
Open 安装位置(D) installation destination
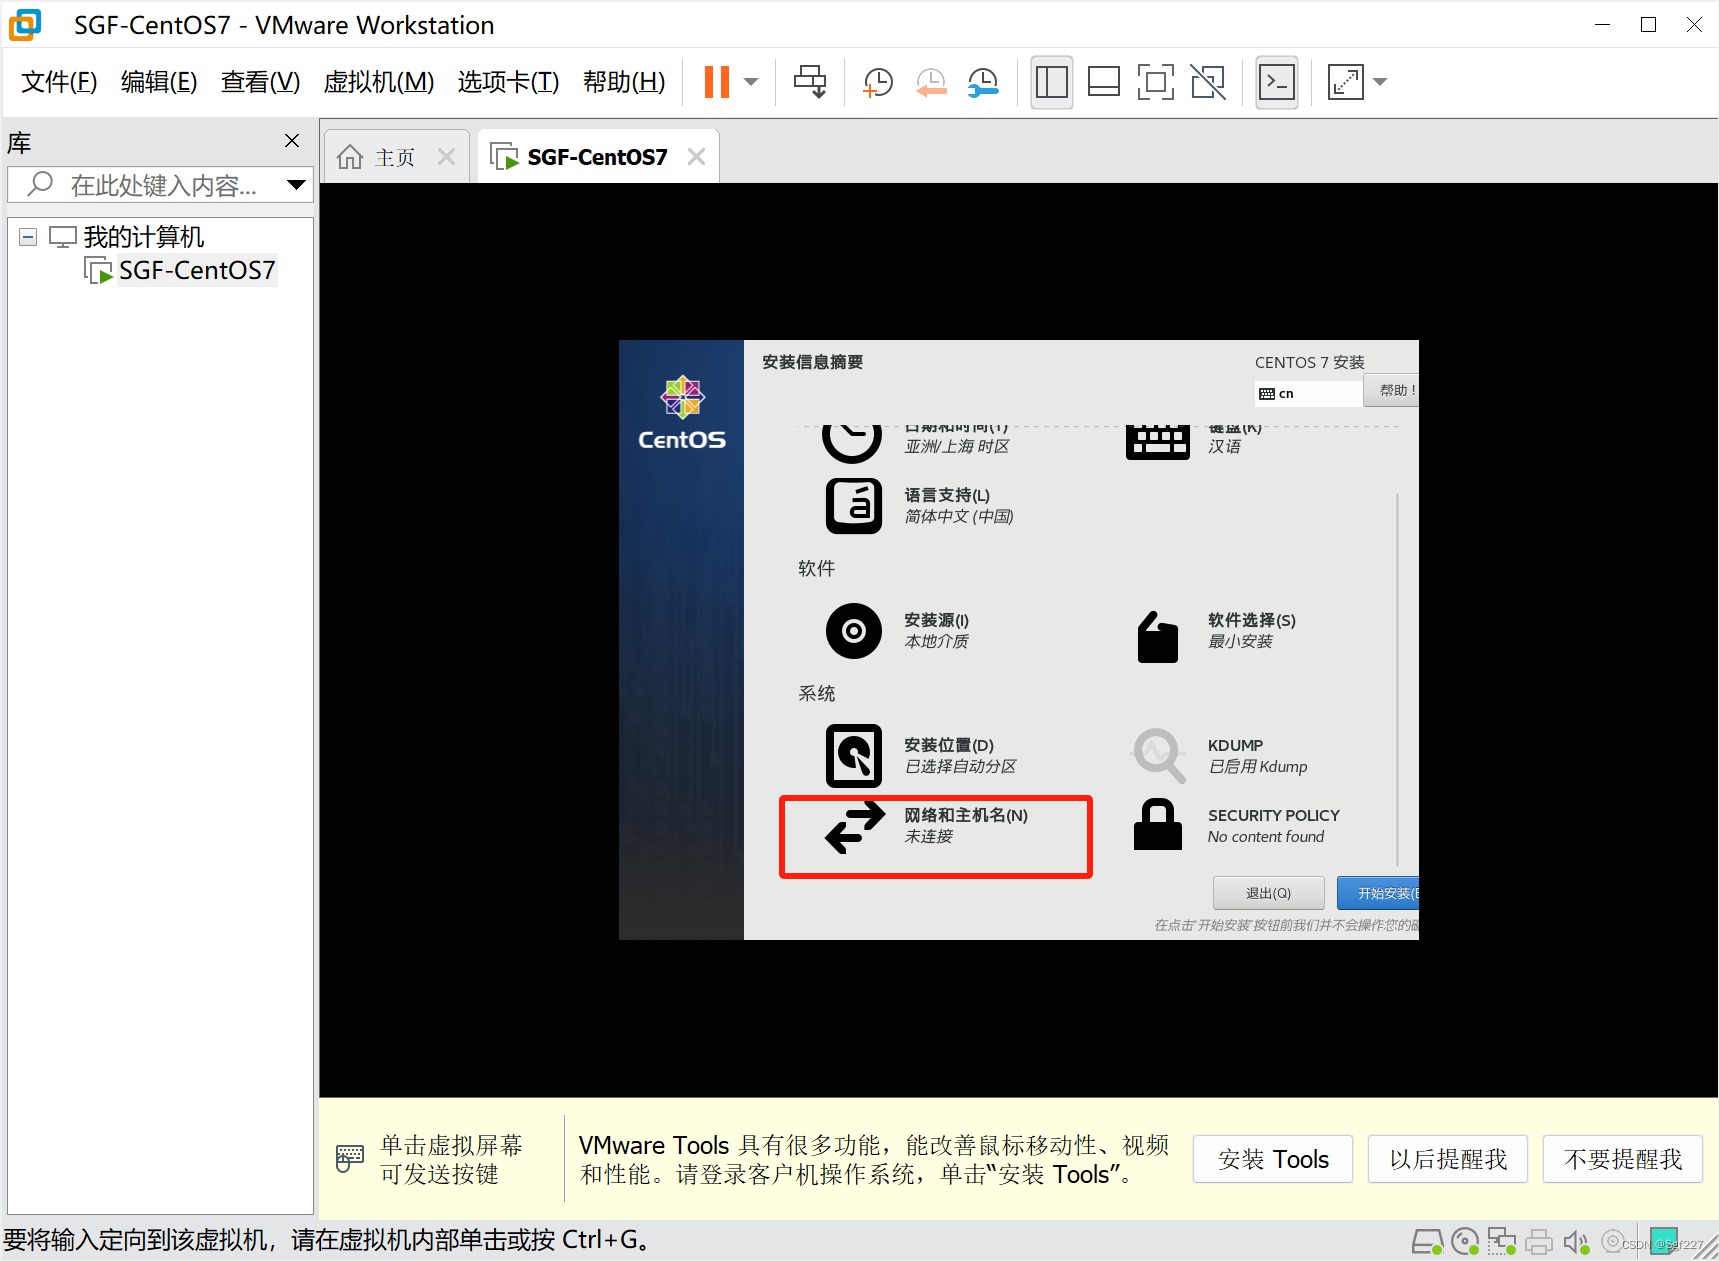[x=921, y=756]
